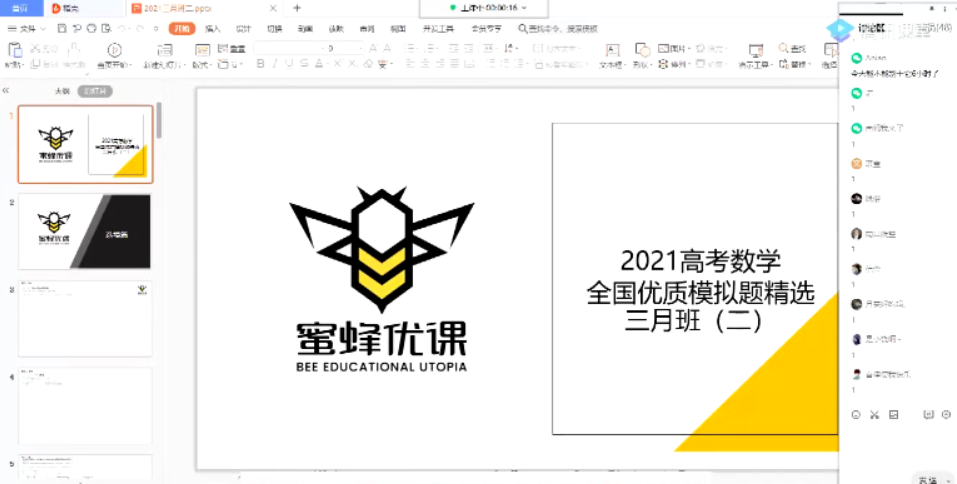Open the send button dropdown in chat
This screenshot has width=957, height=484.
pyautogui.click(x=948, y=481)
